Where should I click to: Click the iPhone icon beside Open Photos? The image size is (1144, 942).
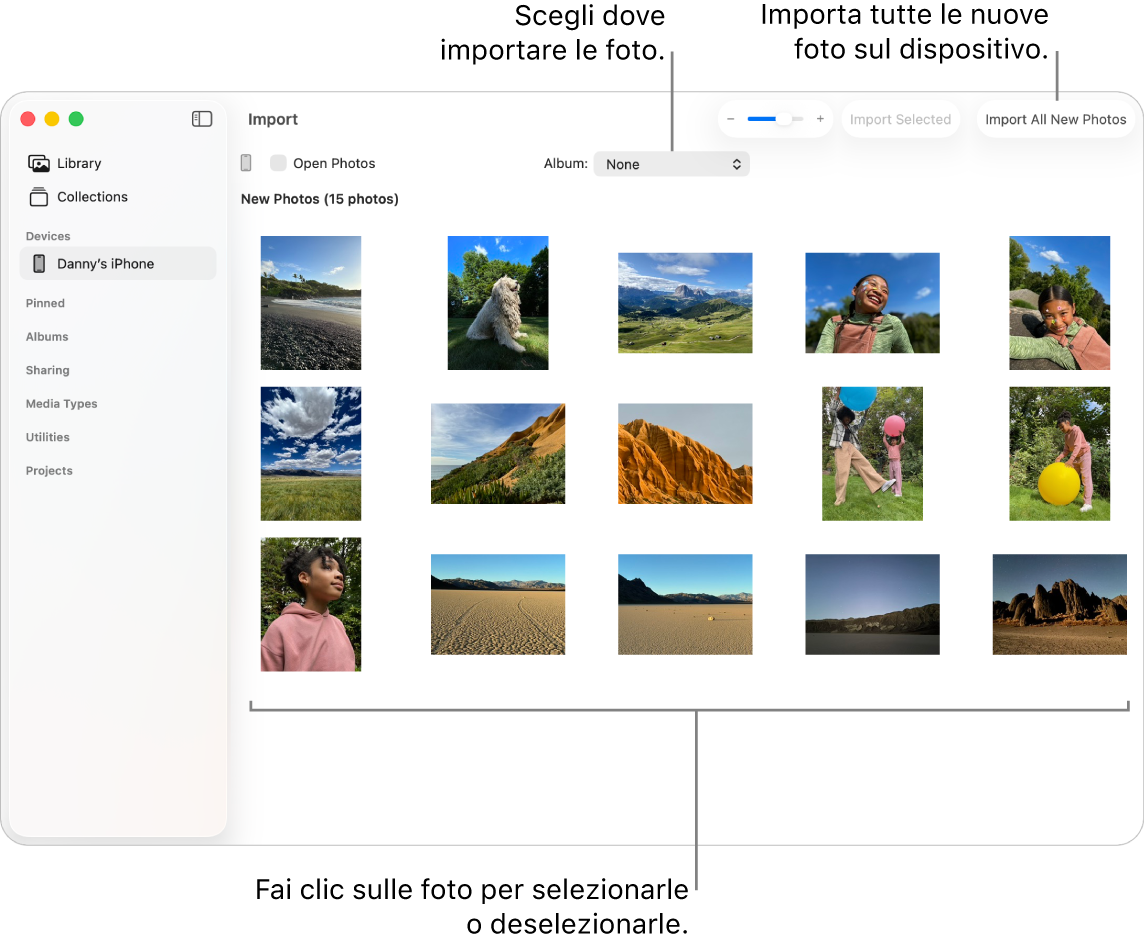(246, 162)
